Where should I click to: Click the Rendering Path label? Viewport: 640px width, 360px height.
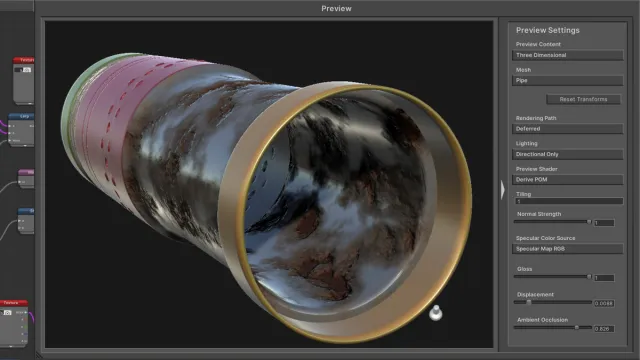pyautogui.click(x=536, y=118)
